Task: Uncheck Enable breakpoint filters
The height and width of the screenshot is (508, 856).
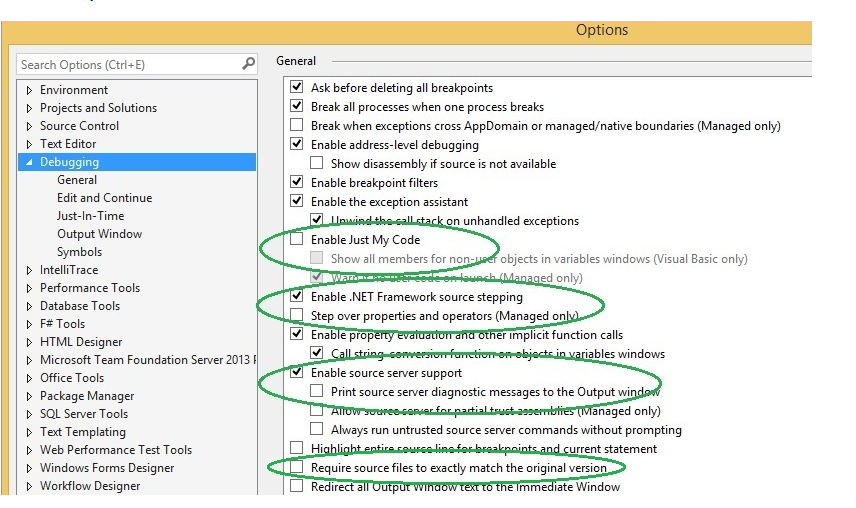Action: (x=296, y=182)
